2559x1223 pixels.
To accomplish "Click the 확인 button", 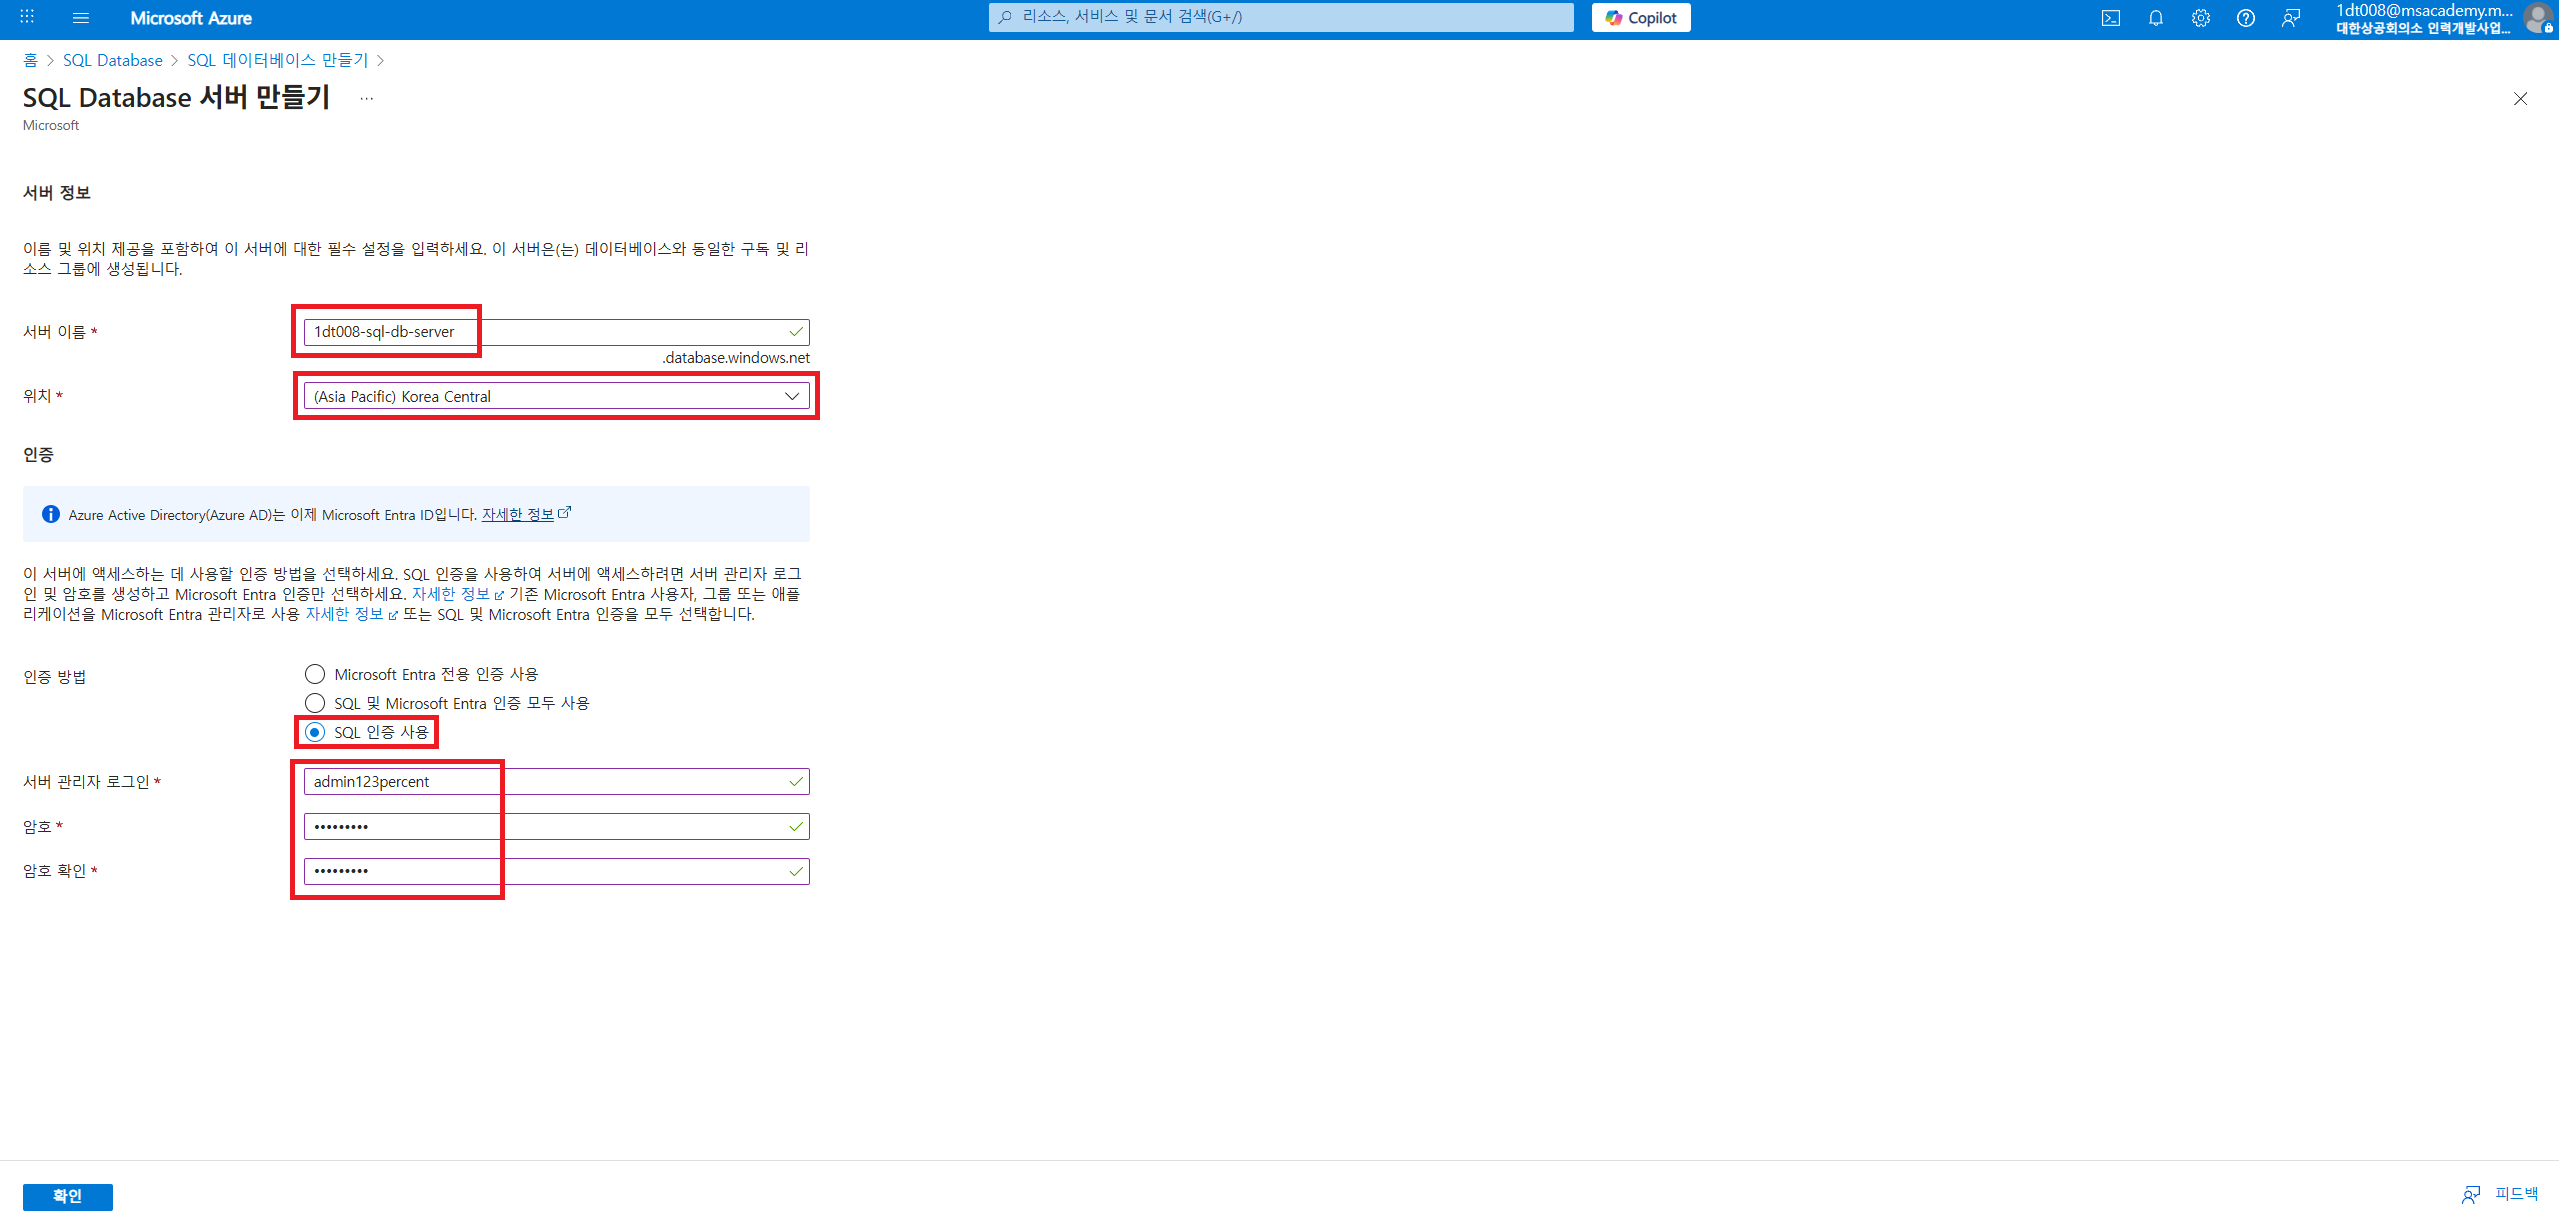I will (x=67, y=1196).
